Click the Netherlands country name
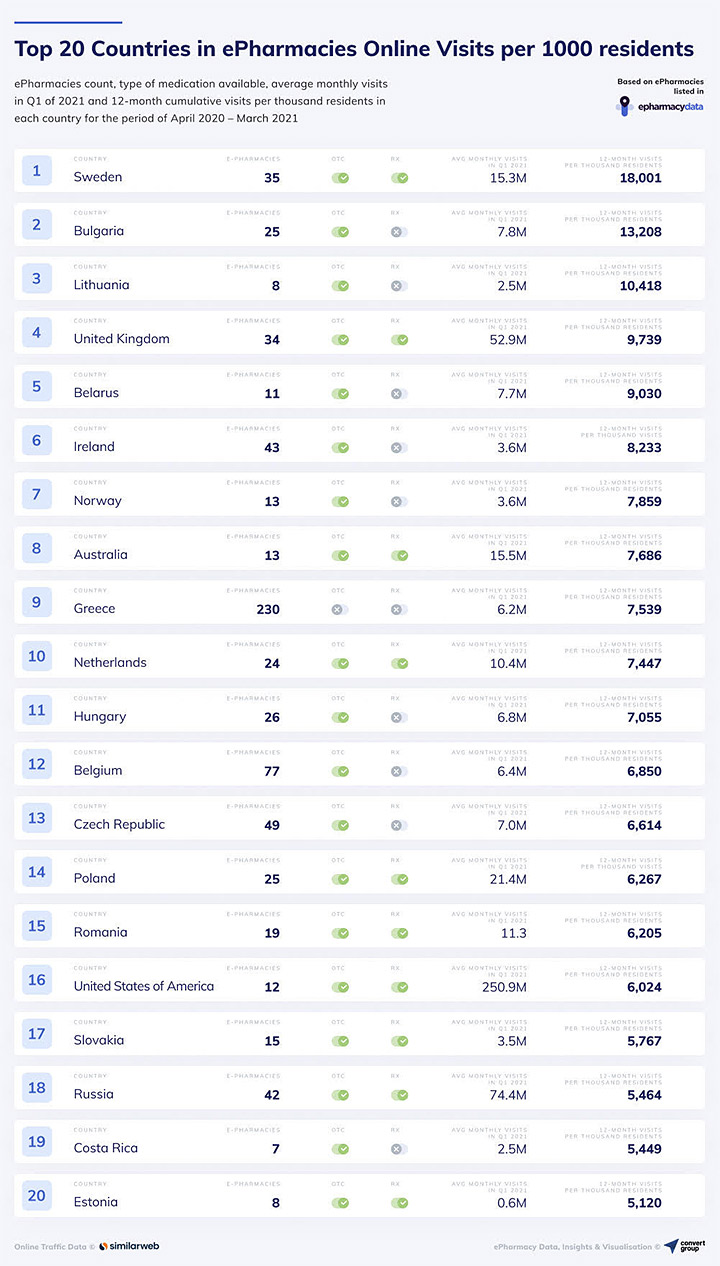Viewport: 720px width, 1266px height. pyautogui.click(x=110, y=663)
